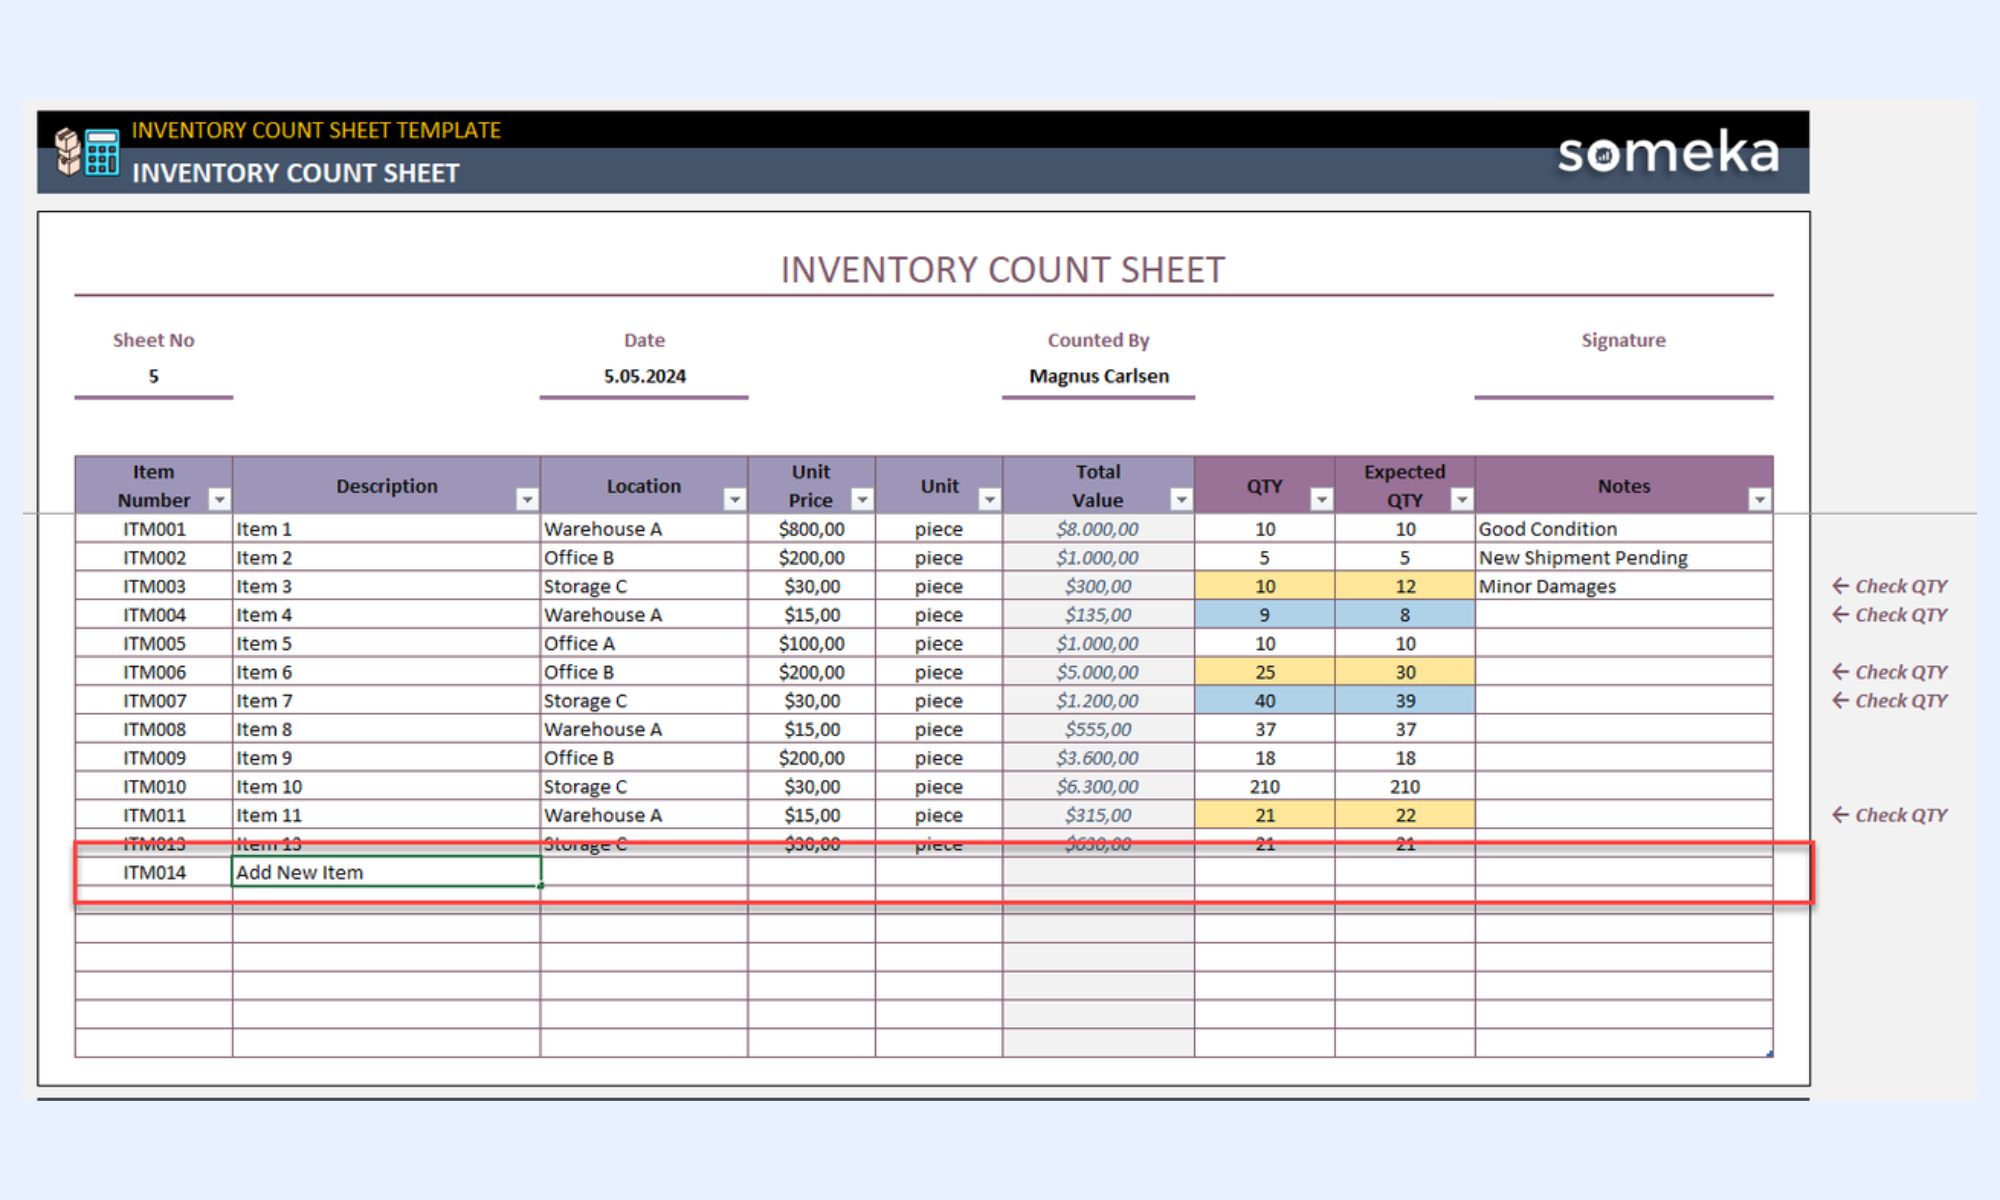The height and width of the screenshot is (1200, 2000).
Task: Select Office A location for ITM005
Action: (644, 644)
